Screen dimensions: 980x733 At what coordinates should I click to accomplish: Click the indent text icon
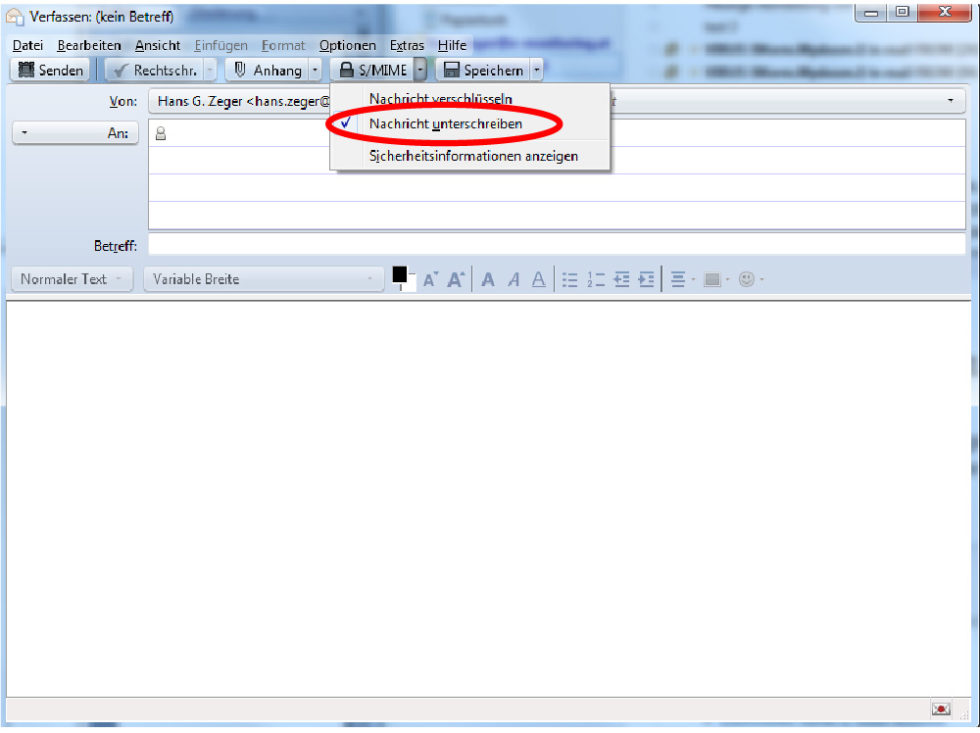pyautogui.click(x=646, y=280)
